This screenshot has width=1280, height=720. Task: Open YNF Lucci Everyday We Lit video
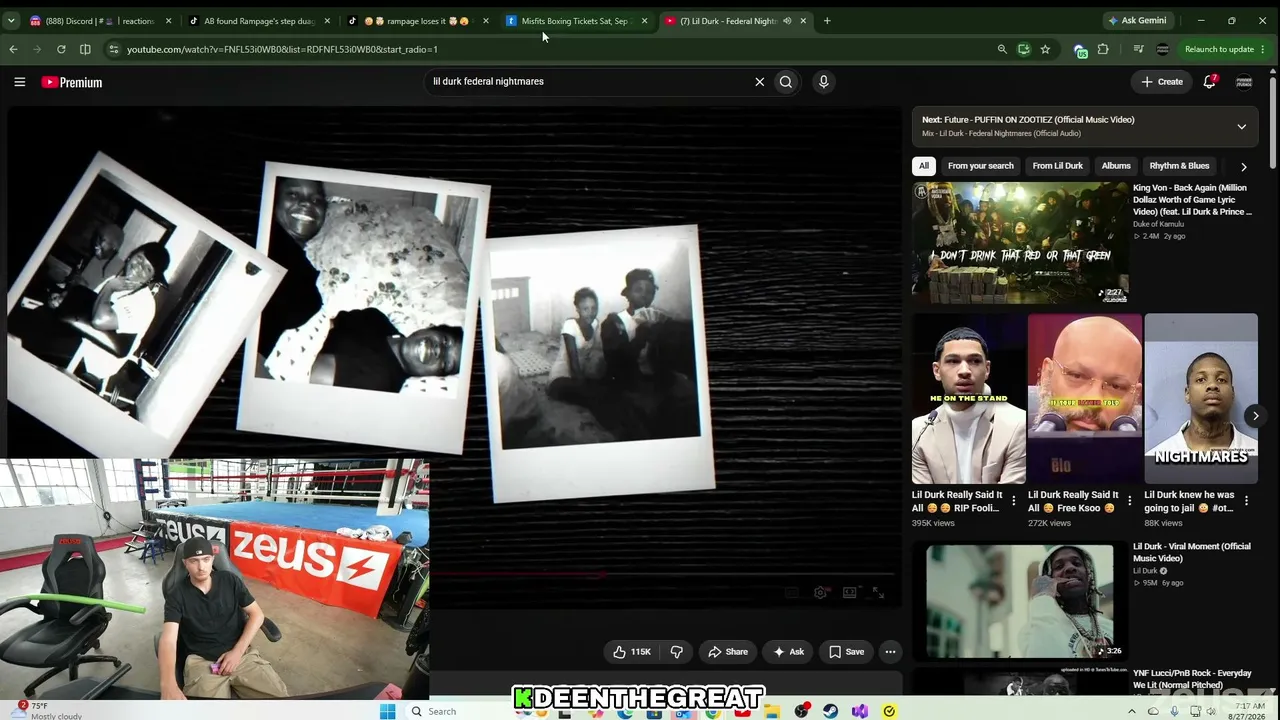tap(1192, 679)
